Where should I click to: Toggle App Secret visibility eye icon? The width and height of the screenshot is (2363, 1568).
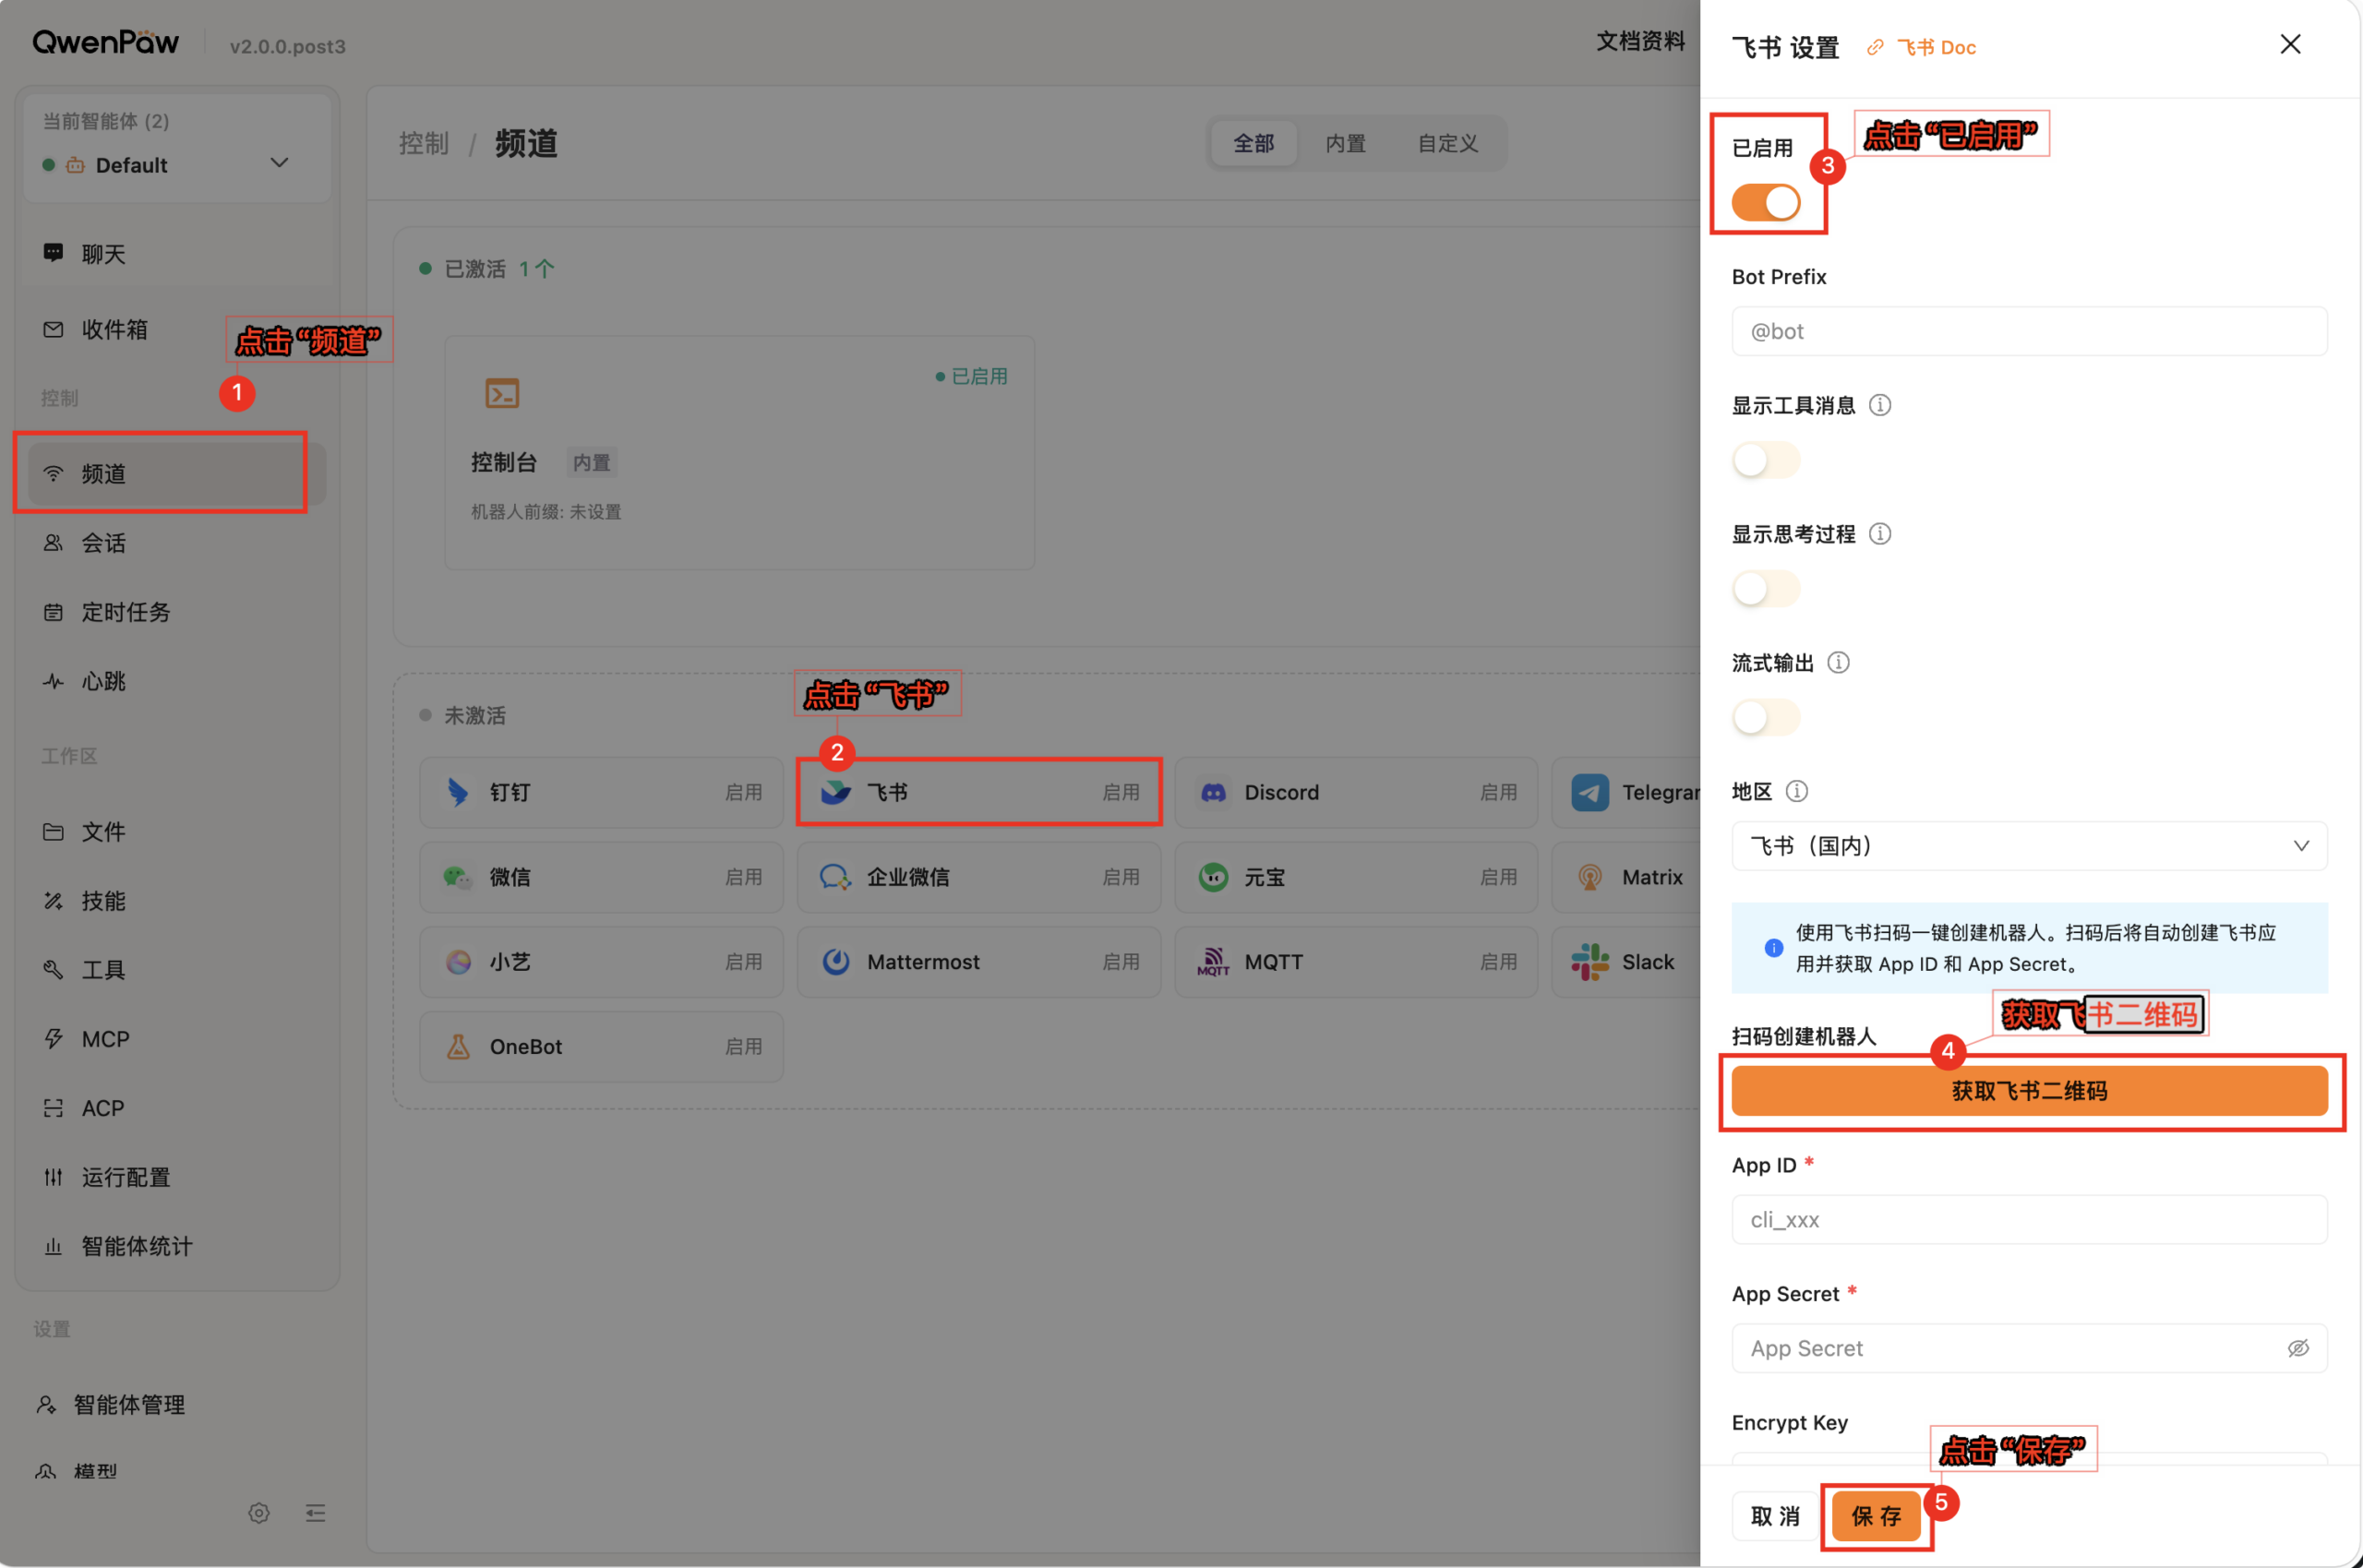click(2298, 1349)
